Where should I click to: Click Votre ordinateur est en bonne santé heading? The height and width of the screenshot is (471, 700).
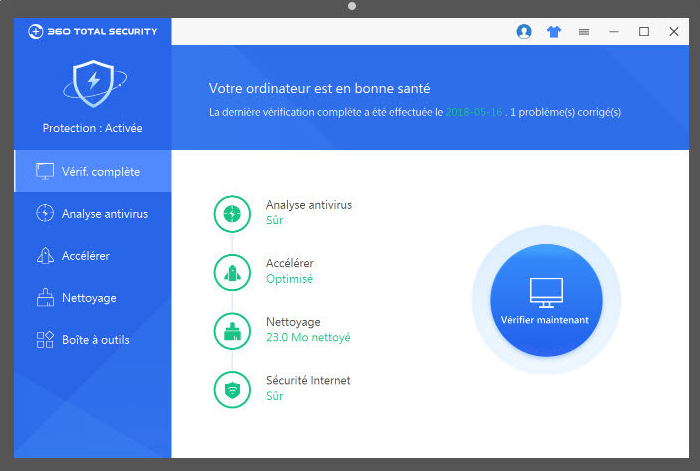coord(320,88)
